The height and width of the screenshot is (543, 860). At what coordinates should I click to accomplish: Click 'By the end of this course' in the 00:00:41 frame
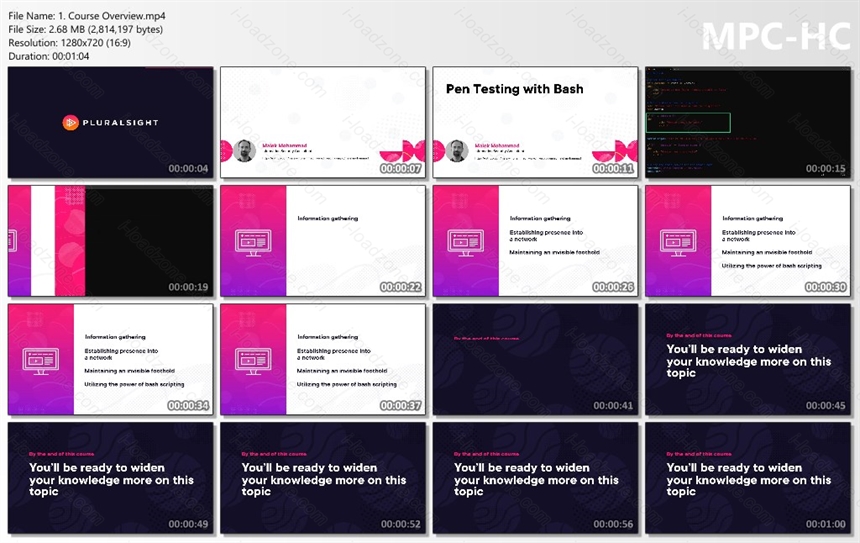click(x=486, y=338)
